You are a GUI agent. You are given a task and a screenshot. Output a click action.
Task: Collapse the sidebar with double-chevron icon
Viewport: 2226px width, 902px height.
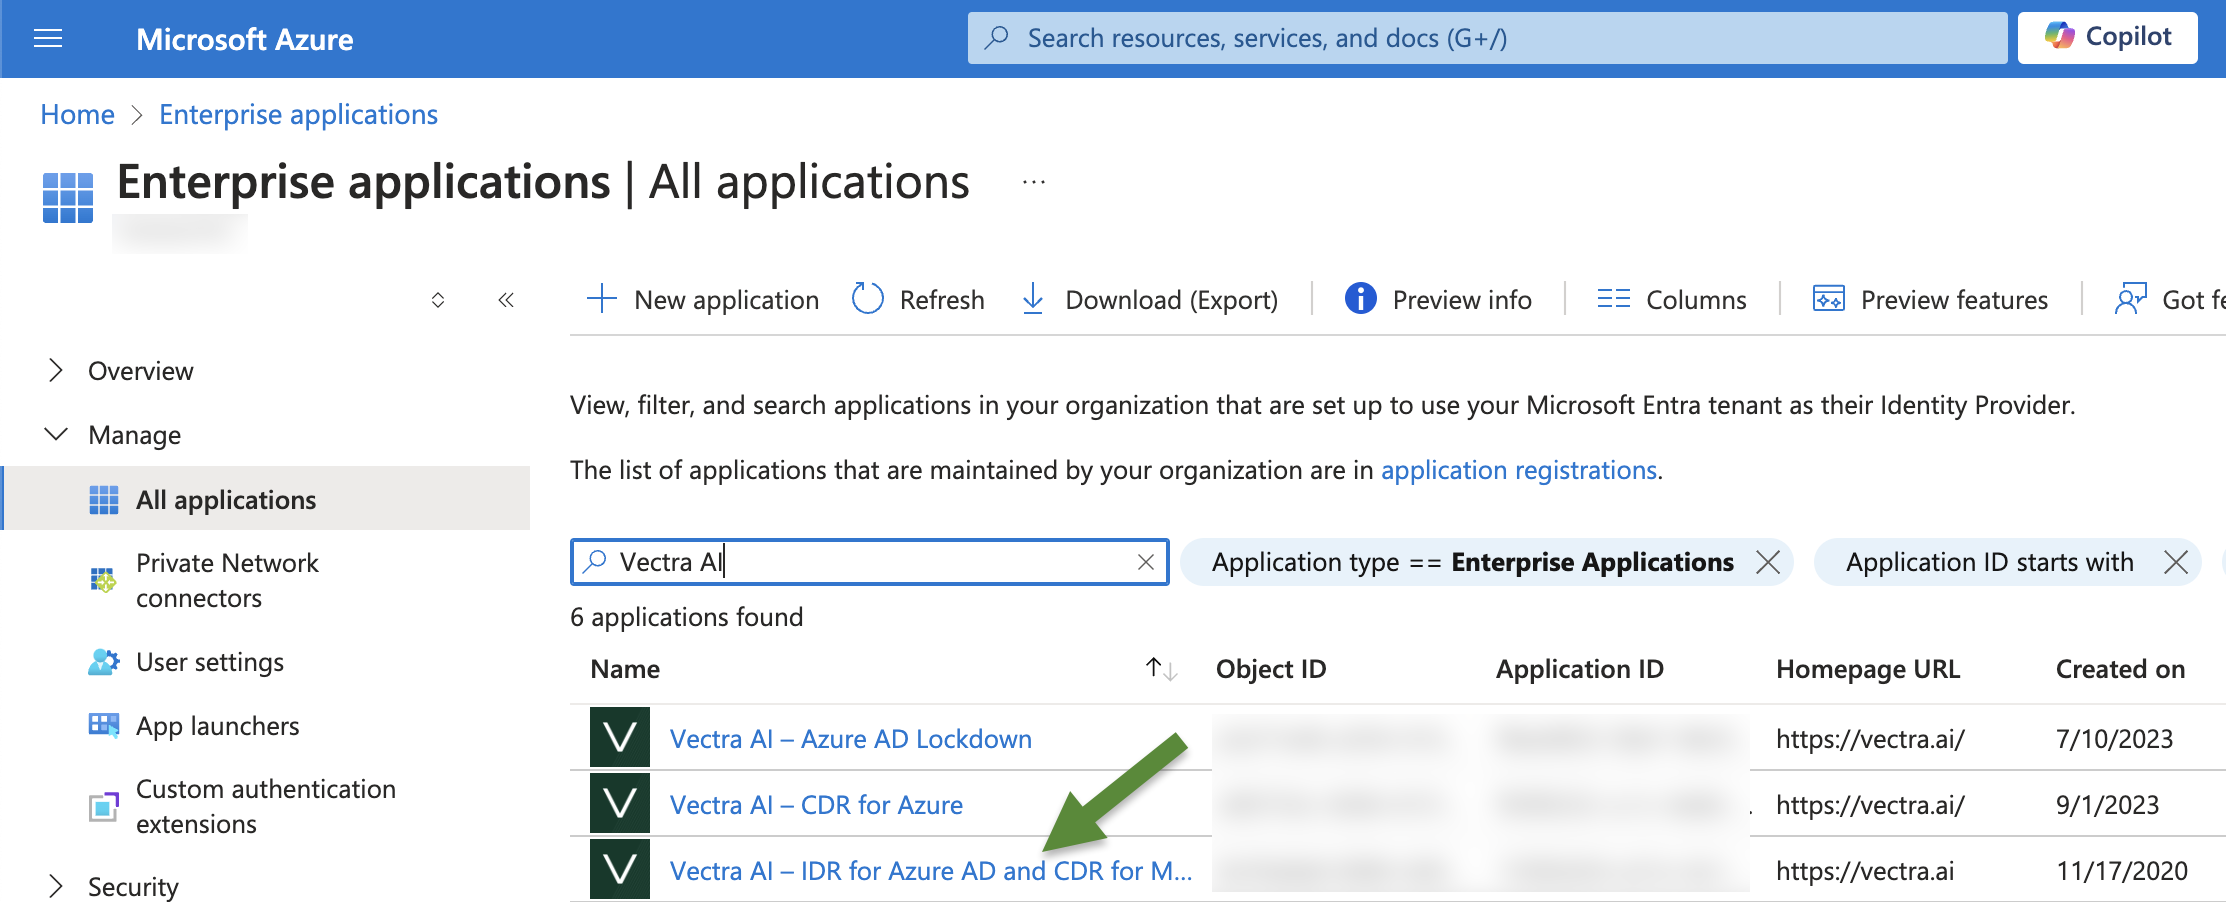[x=506, y=300]
